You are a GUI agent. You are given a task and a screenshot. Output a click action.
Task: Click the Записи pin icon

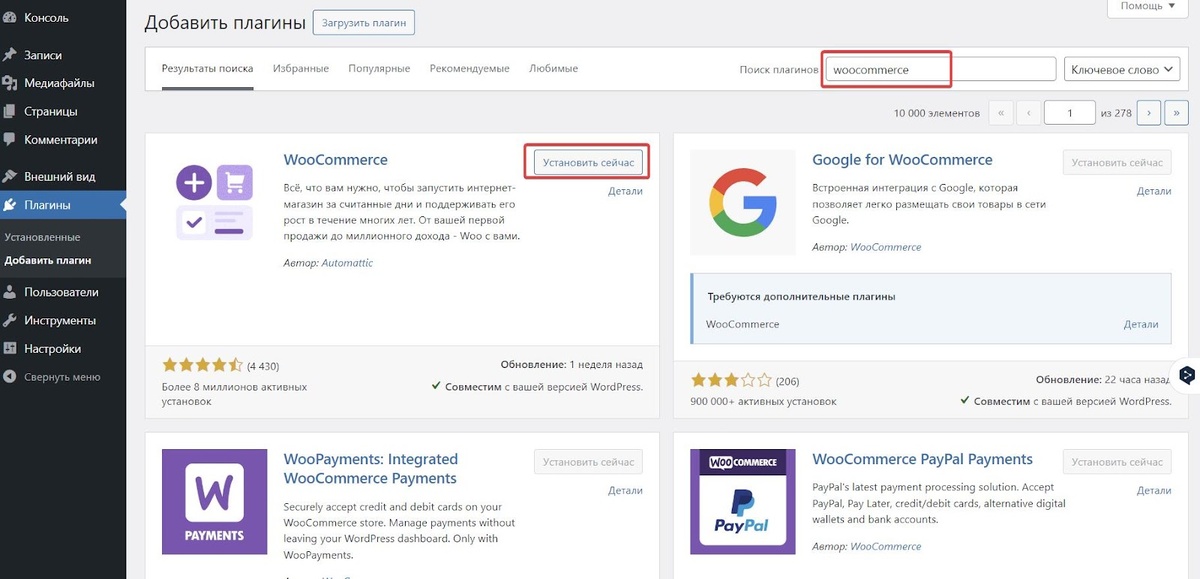10,55
